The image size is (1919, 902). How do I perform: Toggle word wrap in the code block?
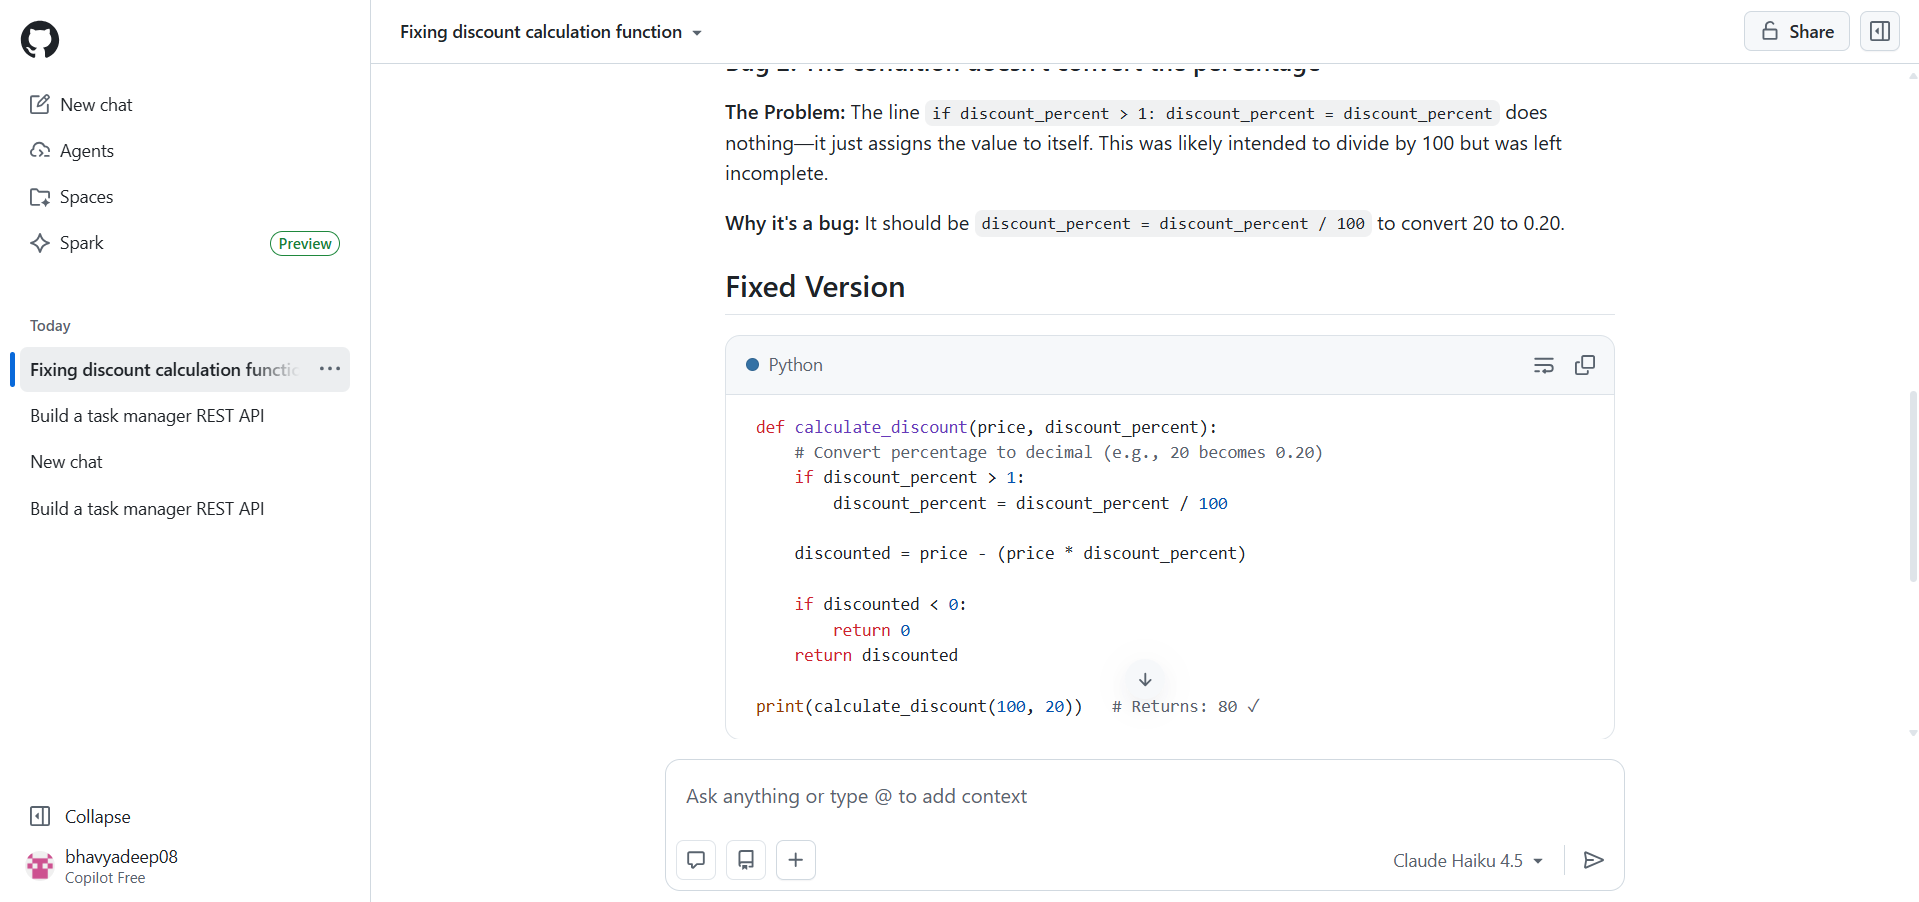tap(1544, 365)
